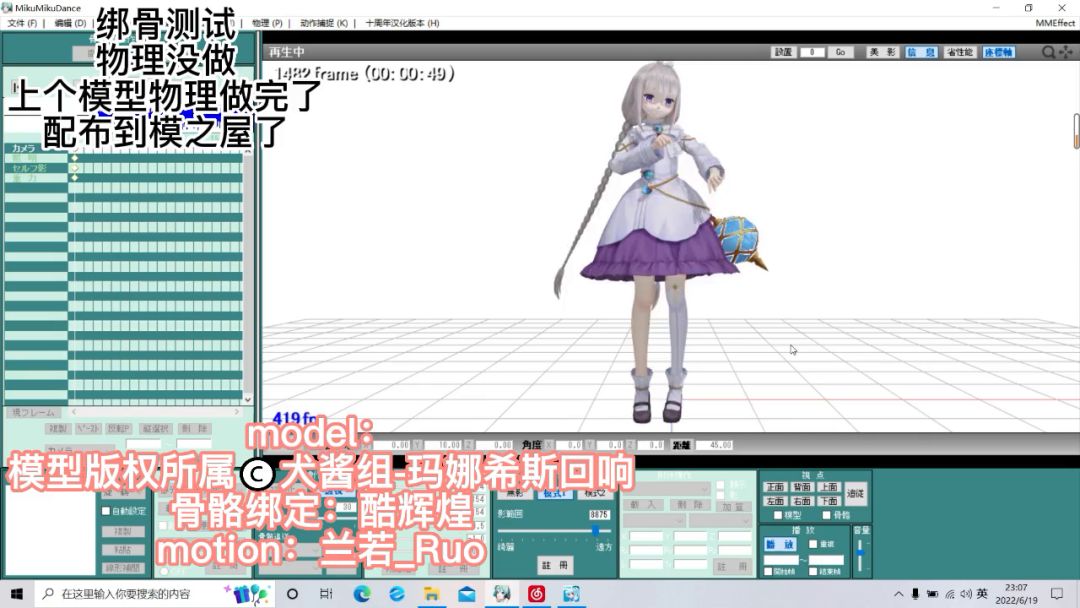Image resolution: width=1080 pixels, height=608 pixels.
Task: Click the 播放 play button
Action: tap(780, 544)
